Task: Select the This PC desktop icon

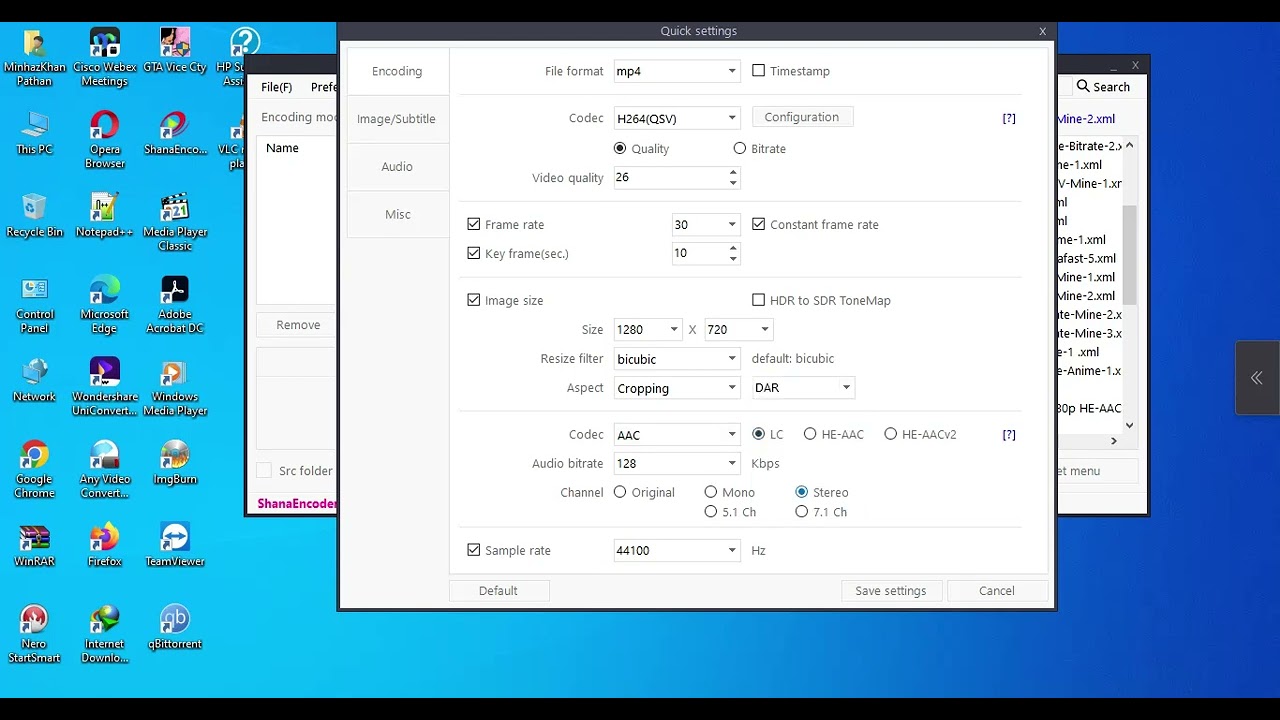Action: (x=34, y=132)
